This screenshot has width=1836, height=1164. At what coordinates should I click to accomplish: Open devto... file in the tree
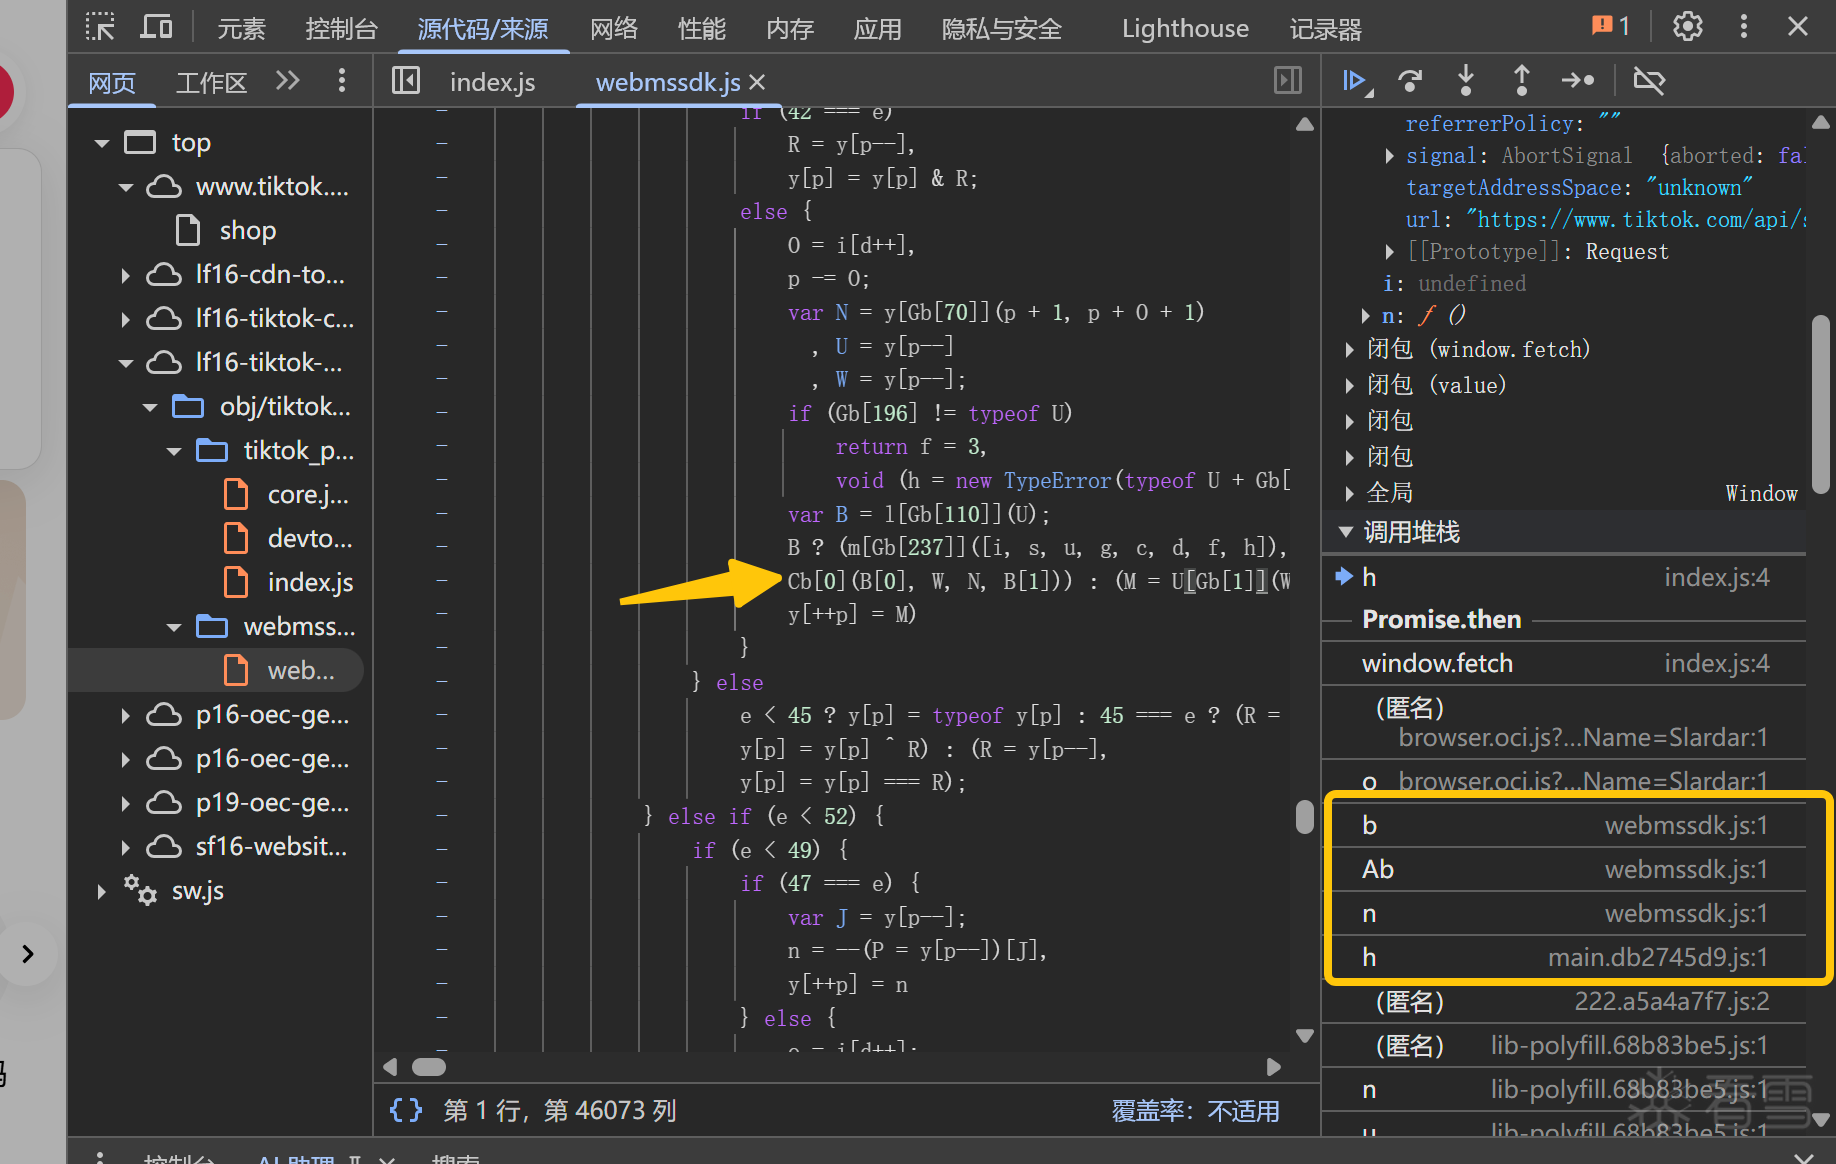pyautogui.click(x=309, y=539)
